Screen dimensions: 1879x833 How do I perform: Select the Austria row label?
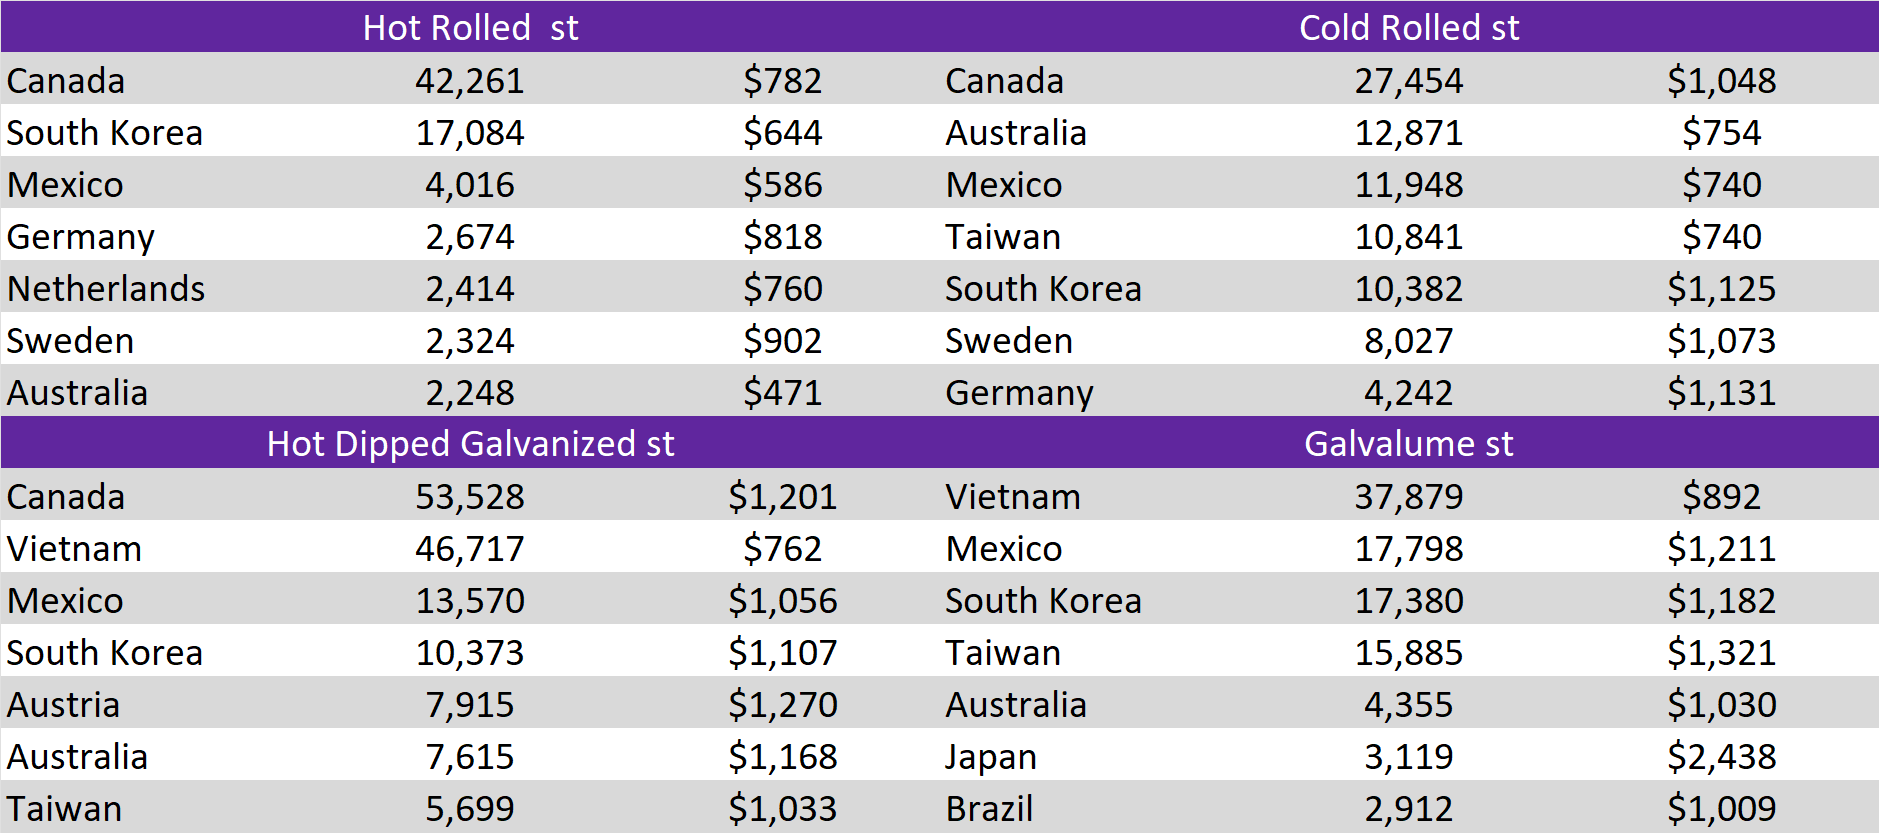pos(63,704)
